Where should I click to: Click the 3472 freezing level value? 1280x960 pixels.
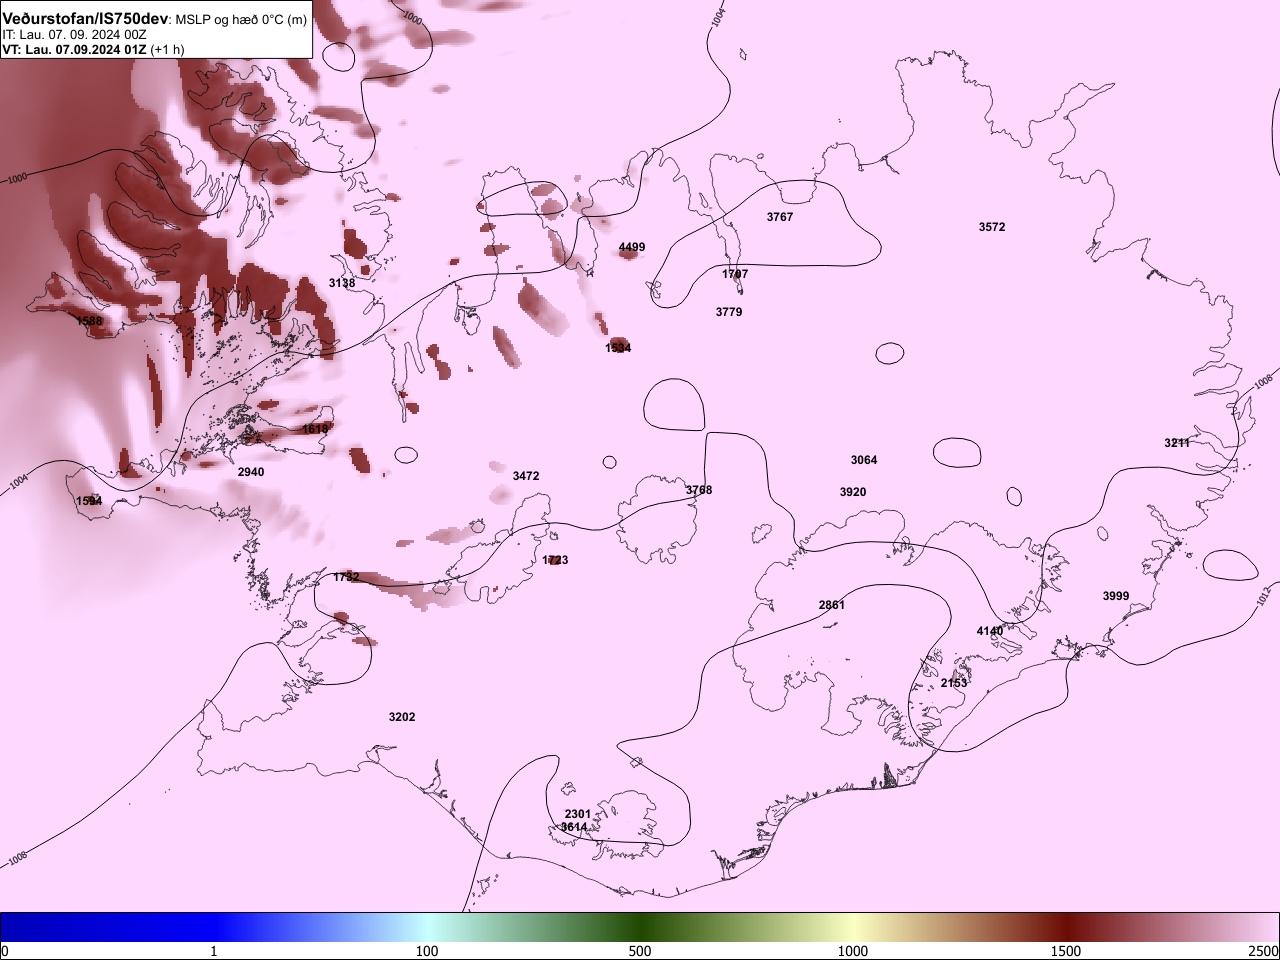pyautogui.click(x=526, y=476)
